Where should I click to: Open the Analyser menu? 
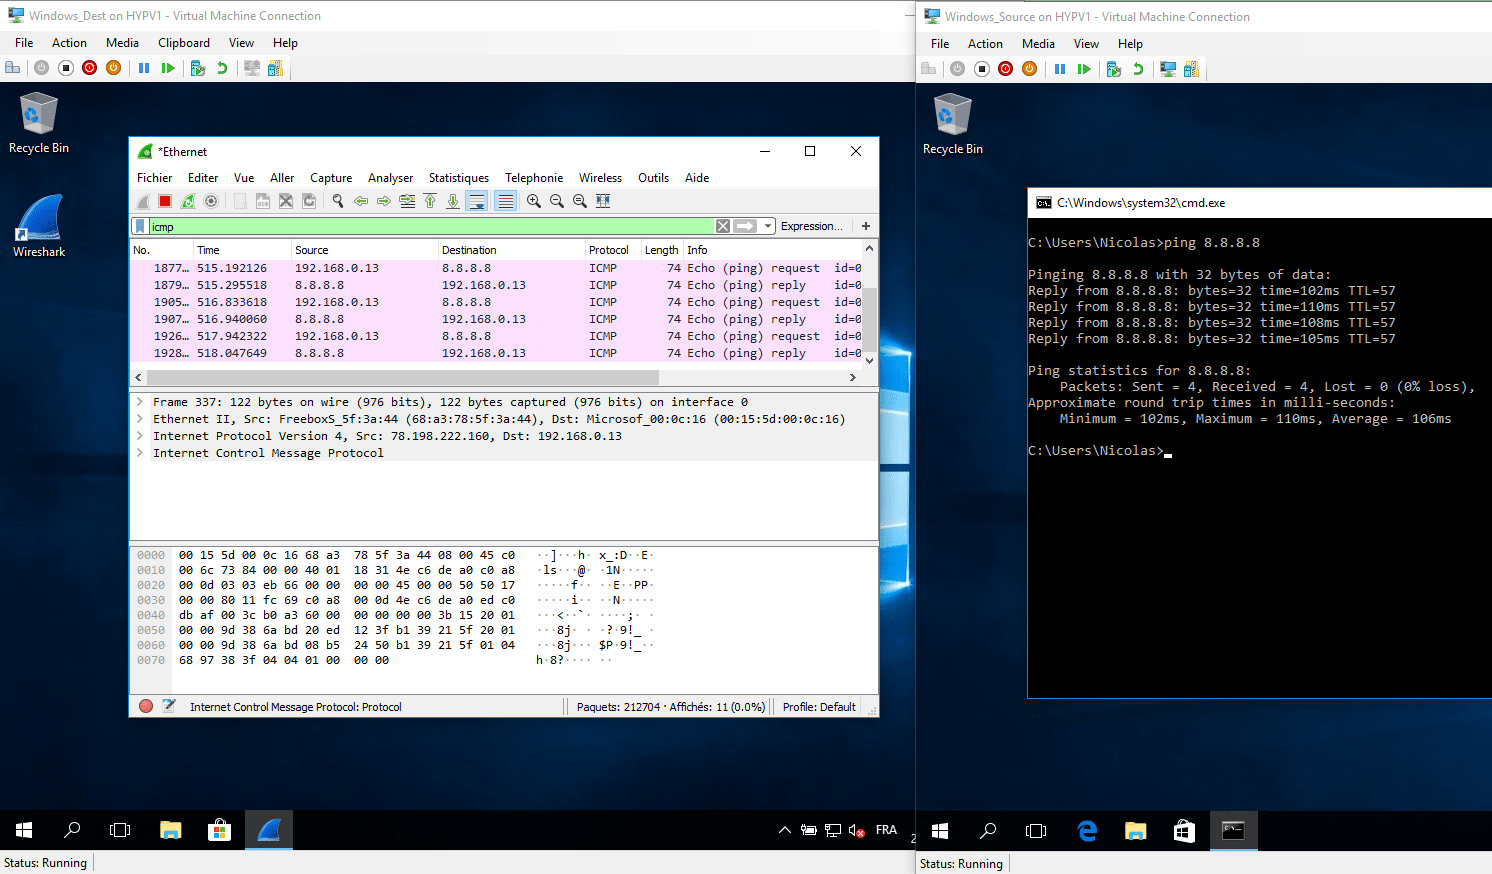(391, 178)
